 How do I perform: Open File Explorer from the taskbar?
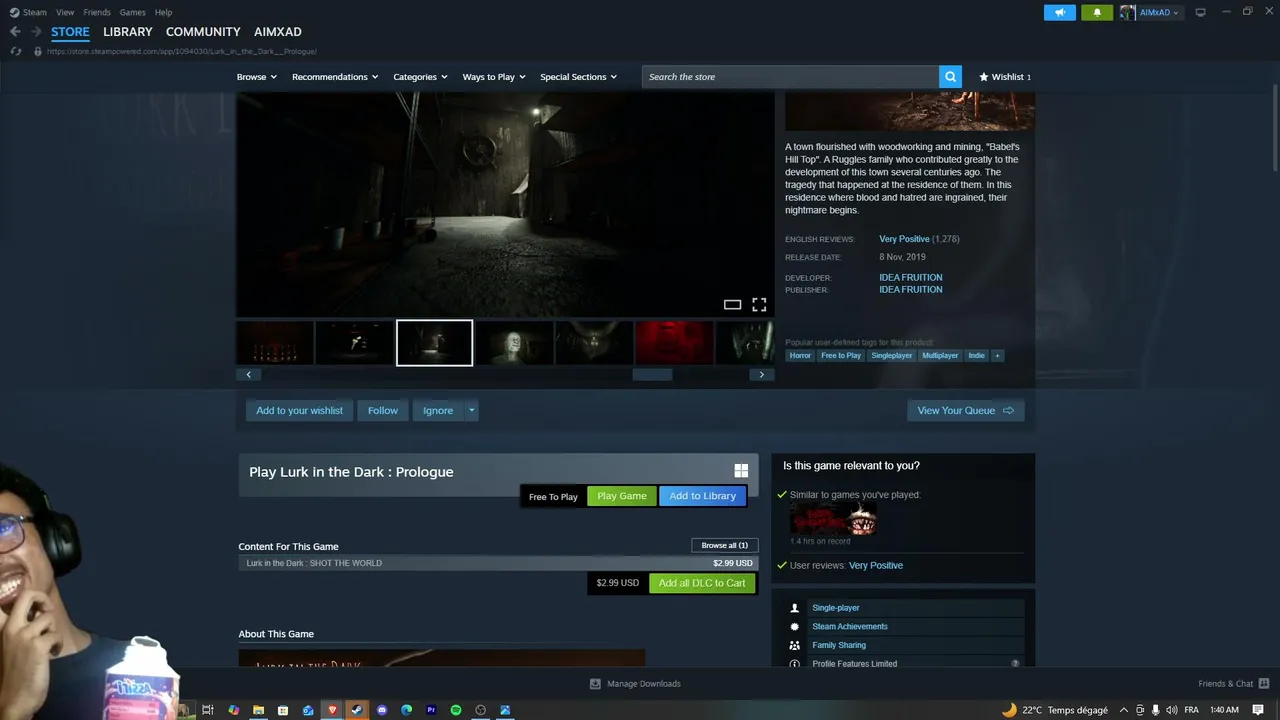pyautogui.click(x=258, y=710)
